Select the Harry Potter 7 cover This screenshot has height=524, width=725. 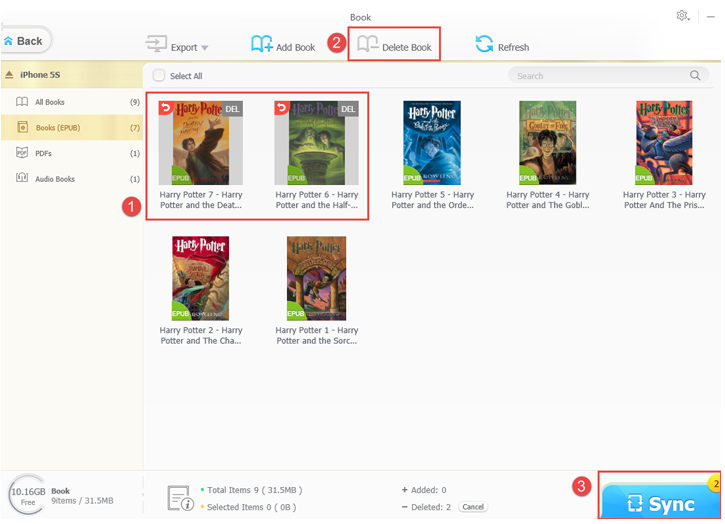[x=201, y=143]
